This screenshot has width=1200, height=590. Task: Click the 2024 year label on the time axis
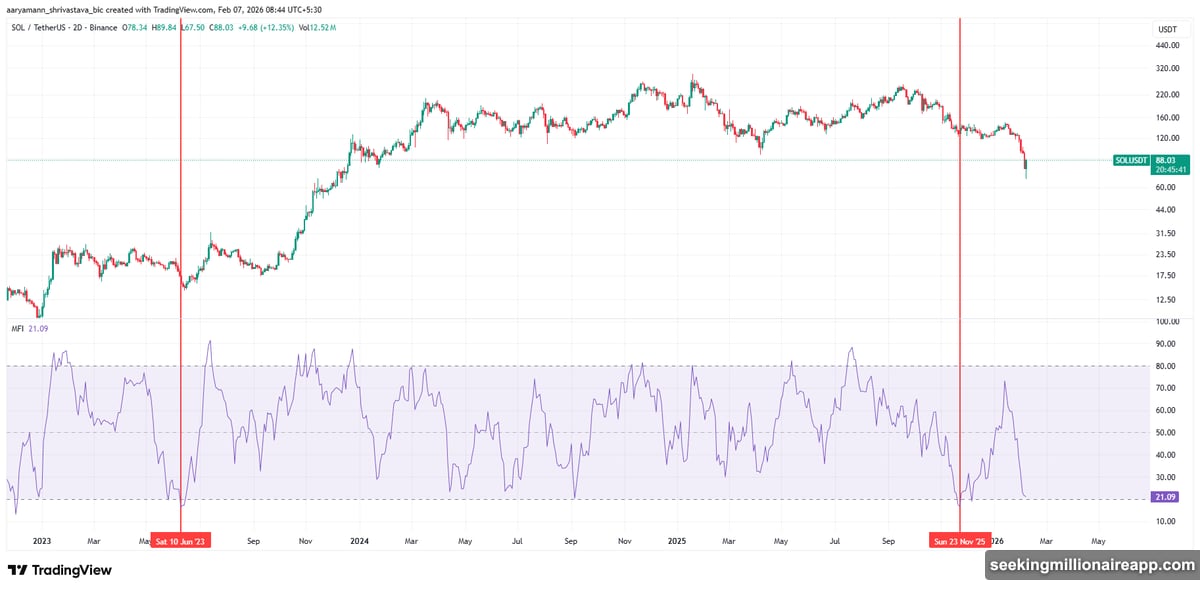(x=359, y=541)
